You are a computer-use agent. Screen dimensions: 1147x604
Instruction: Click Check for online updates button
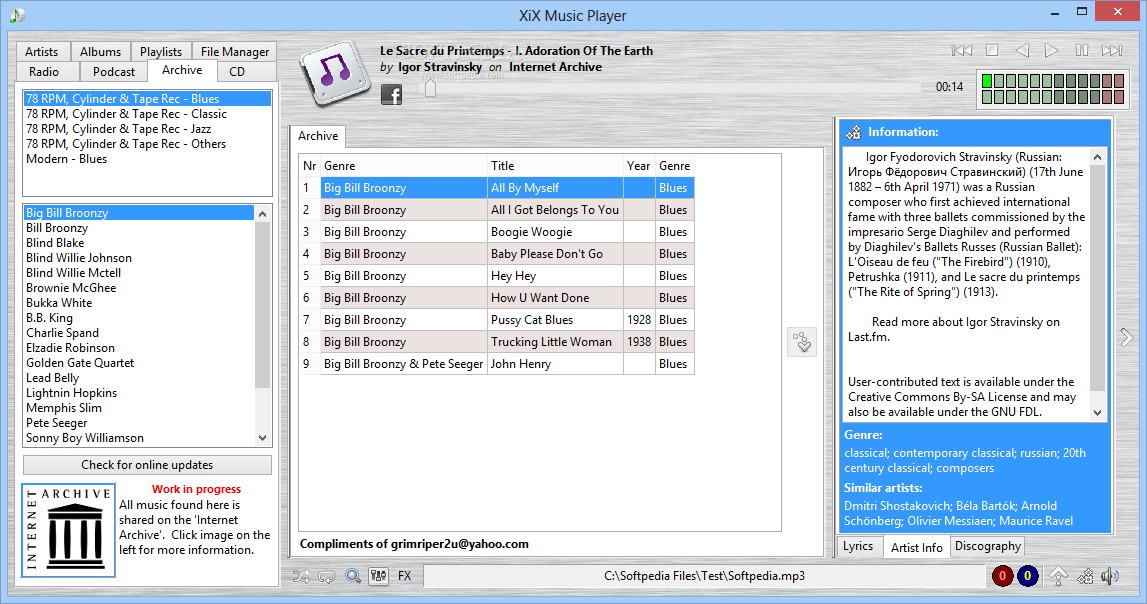click(x=147, y=465)
